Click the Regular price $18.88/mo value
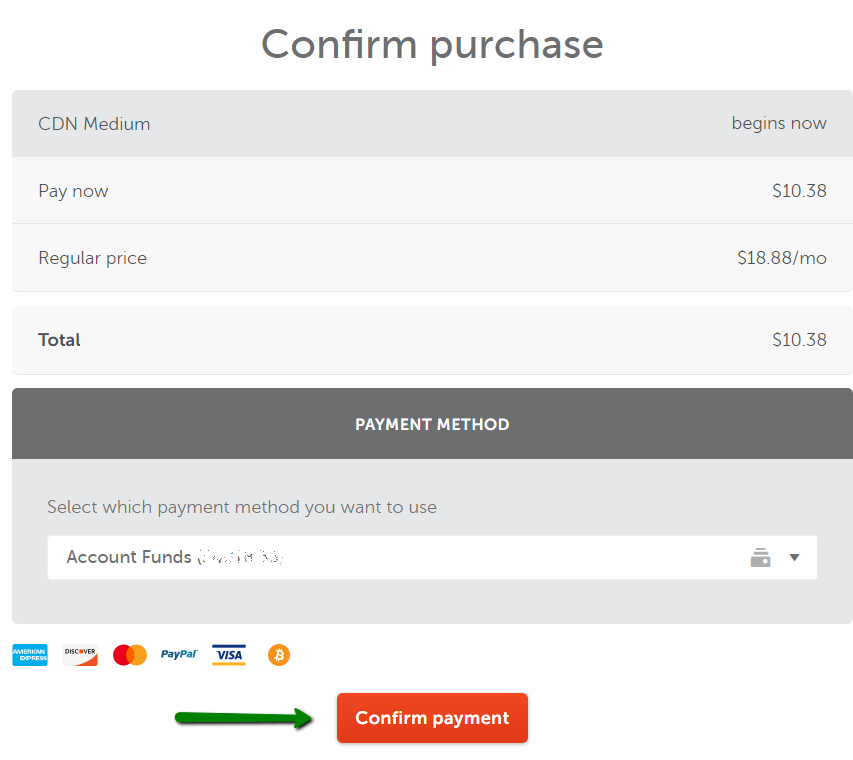Viewport: 853px width, 760px height. (x=782, y=258)
